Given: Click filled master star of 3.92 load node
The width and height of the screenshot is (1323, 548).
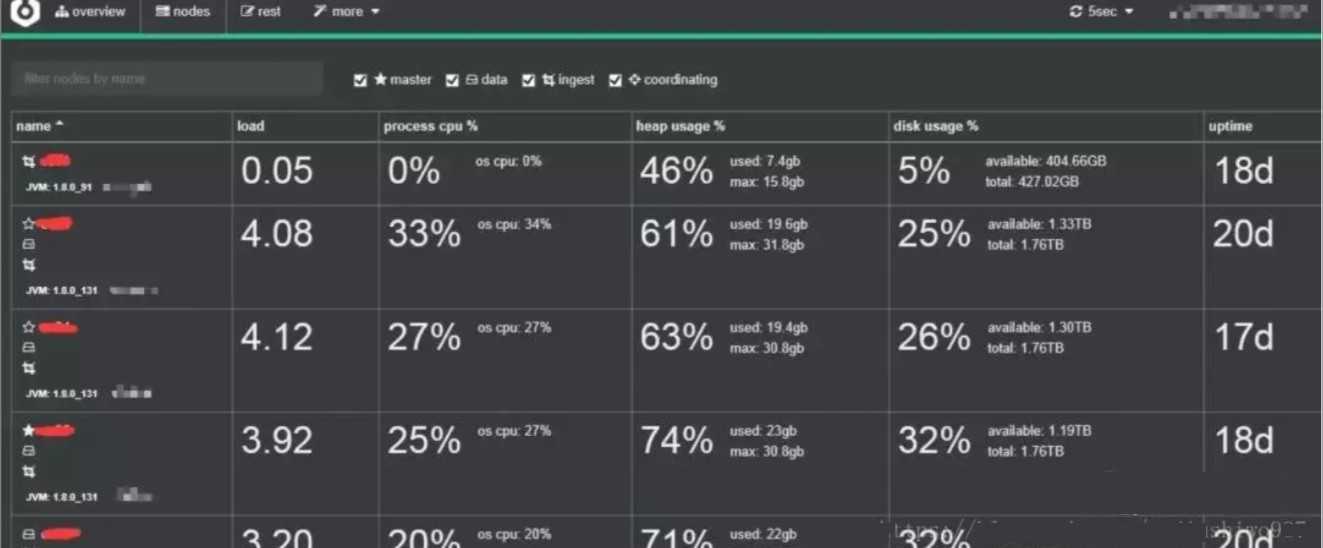Looking at the screenshot, I should 29,431.
